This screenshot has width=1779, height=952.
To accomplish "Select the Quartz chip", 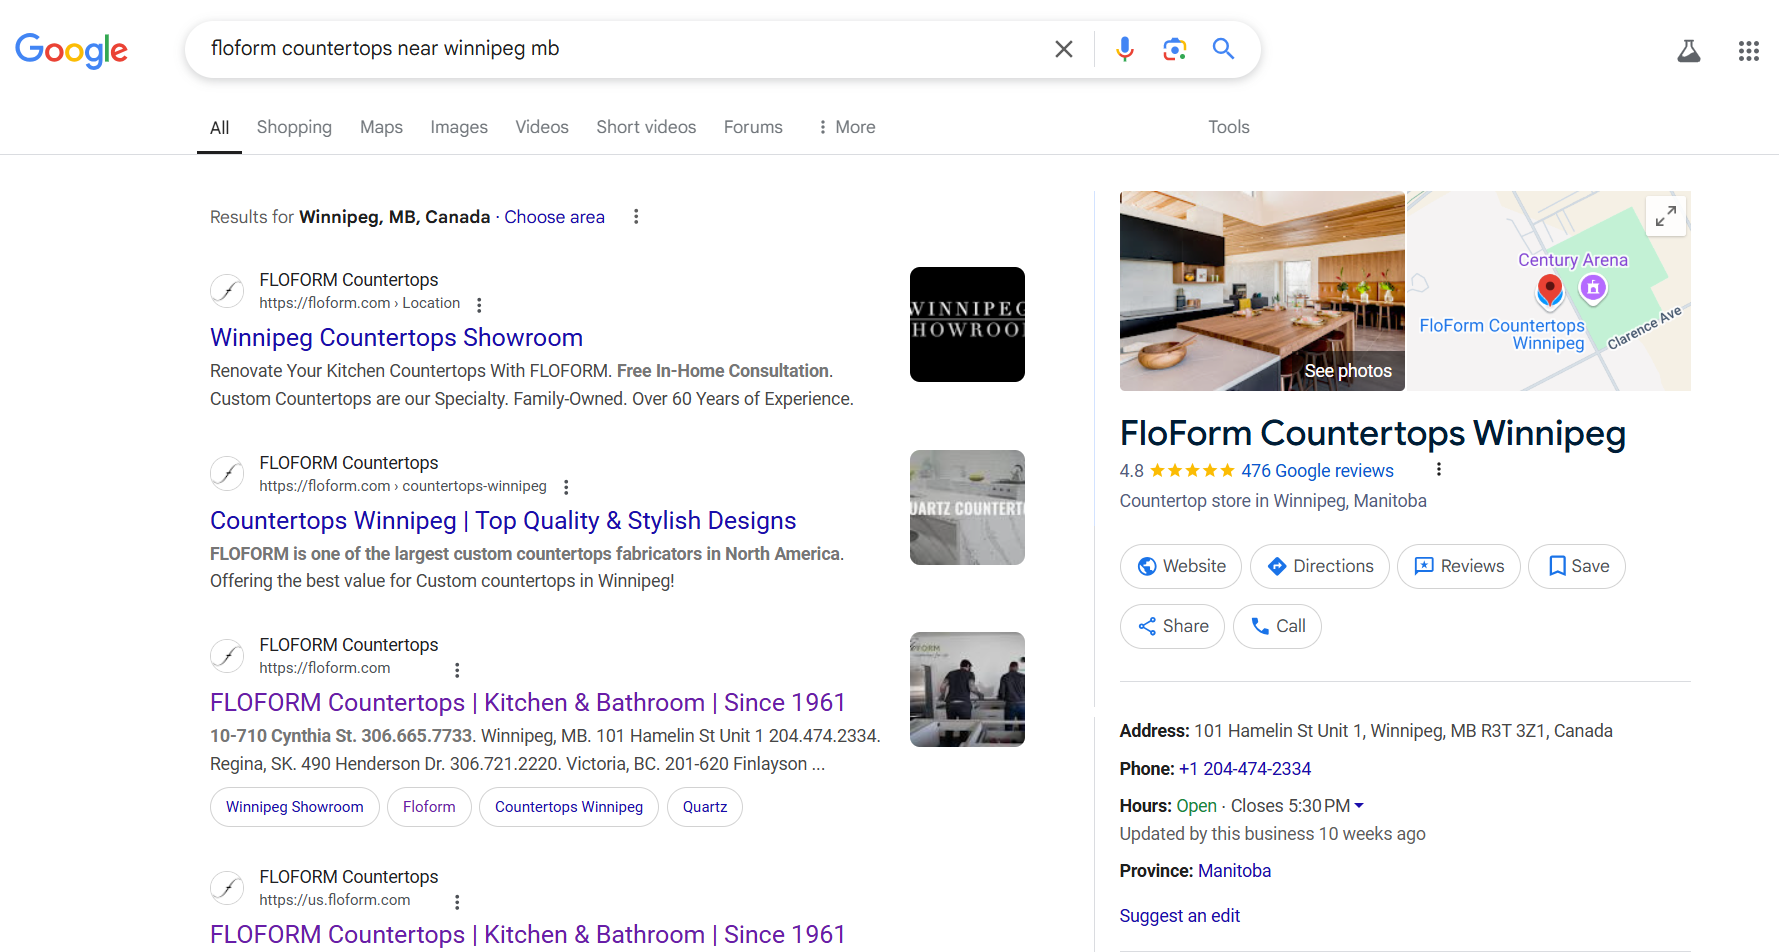I will [x=704, y=807].
